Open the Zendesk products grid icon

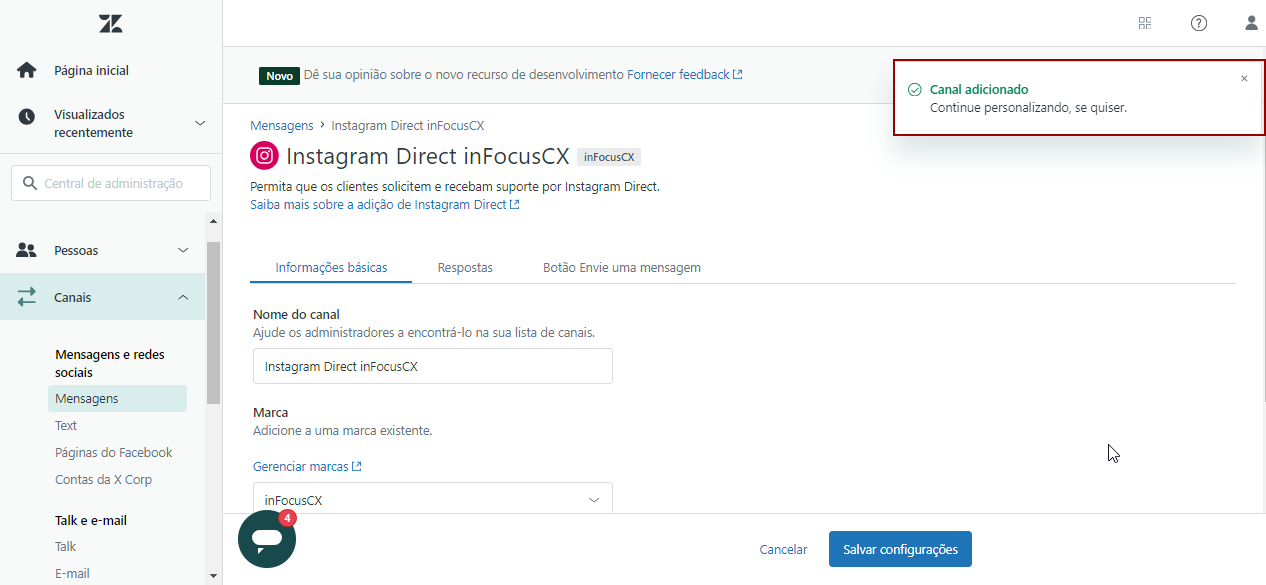point(1145,23)
